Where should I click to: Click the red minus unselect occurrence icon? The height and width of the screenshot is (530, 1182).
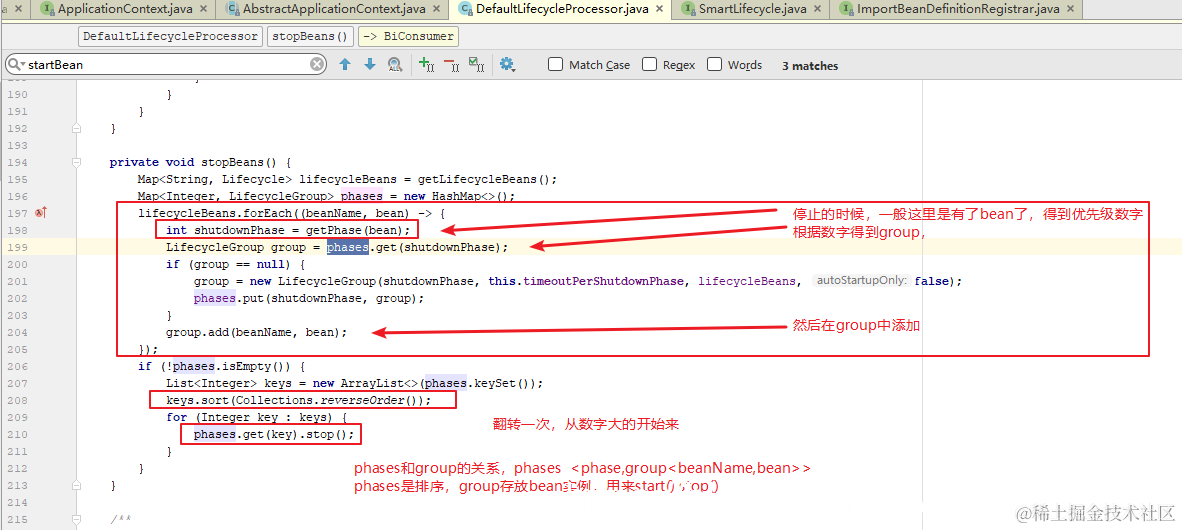point(451,65)
